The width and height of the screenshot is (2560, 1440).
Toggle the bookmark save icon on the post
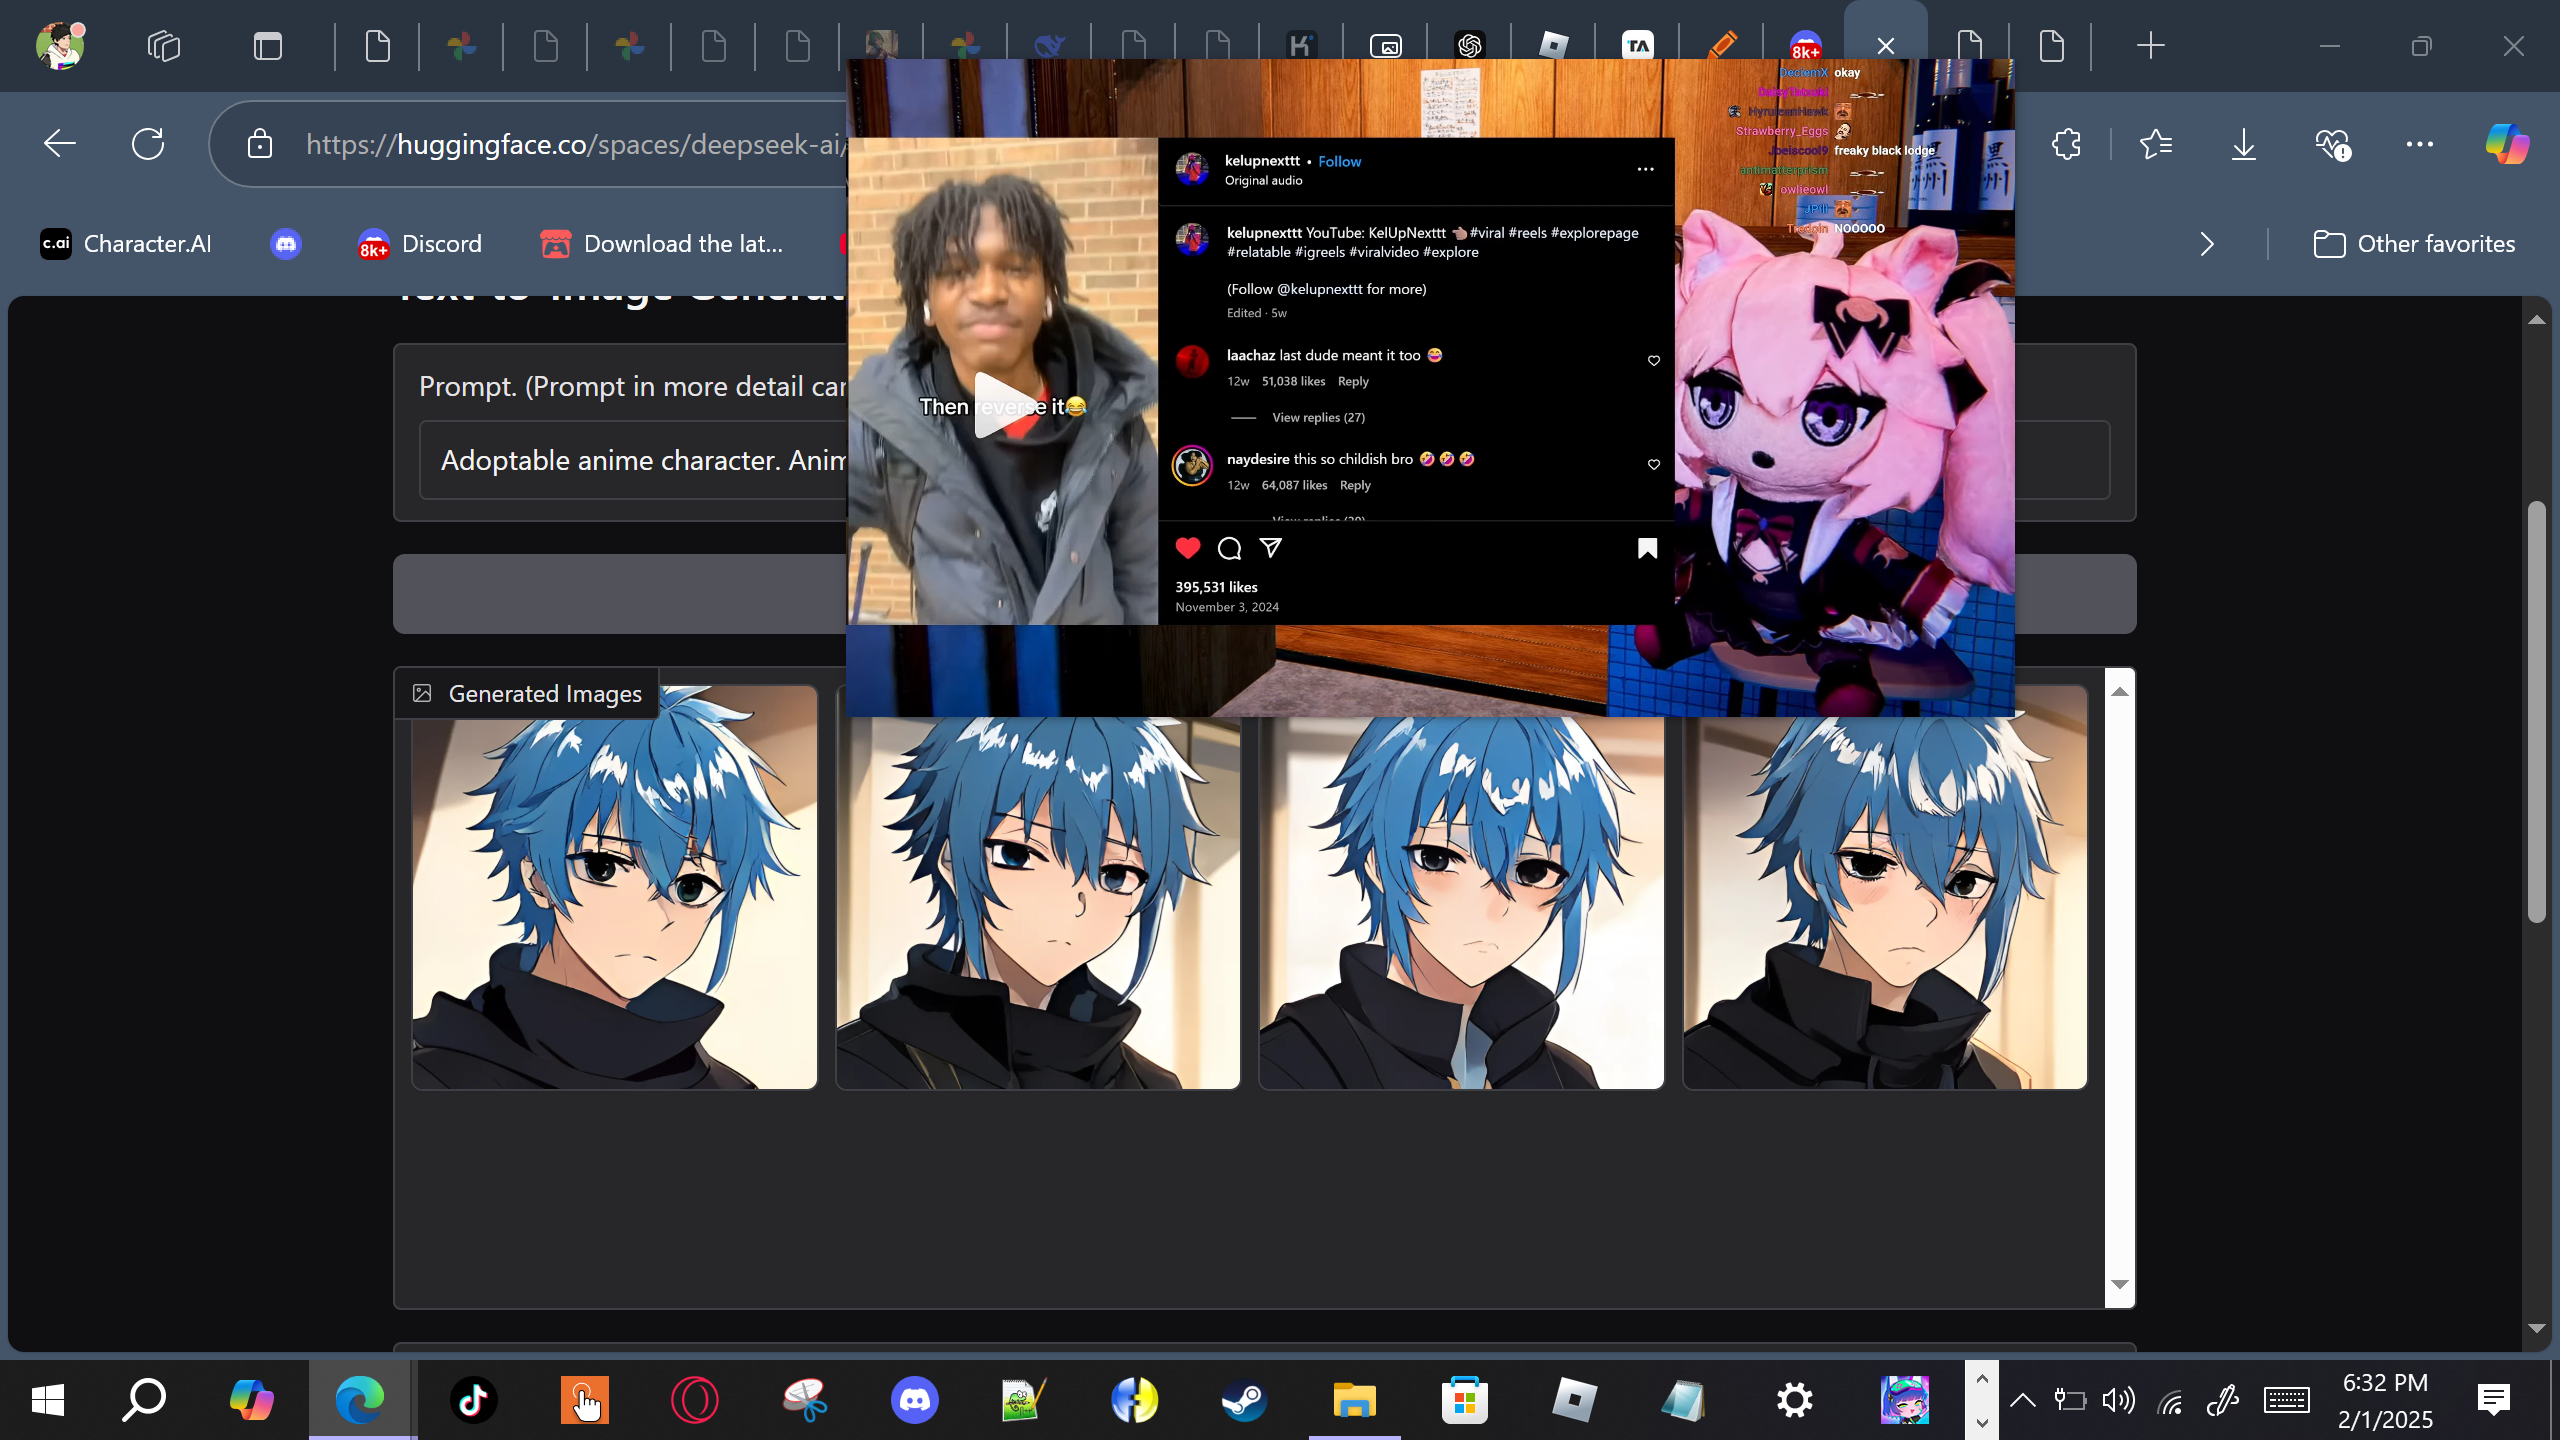pyautogui.click(x=1647, y=548)
